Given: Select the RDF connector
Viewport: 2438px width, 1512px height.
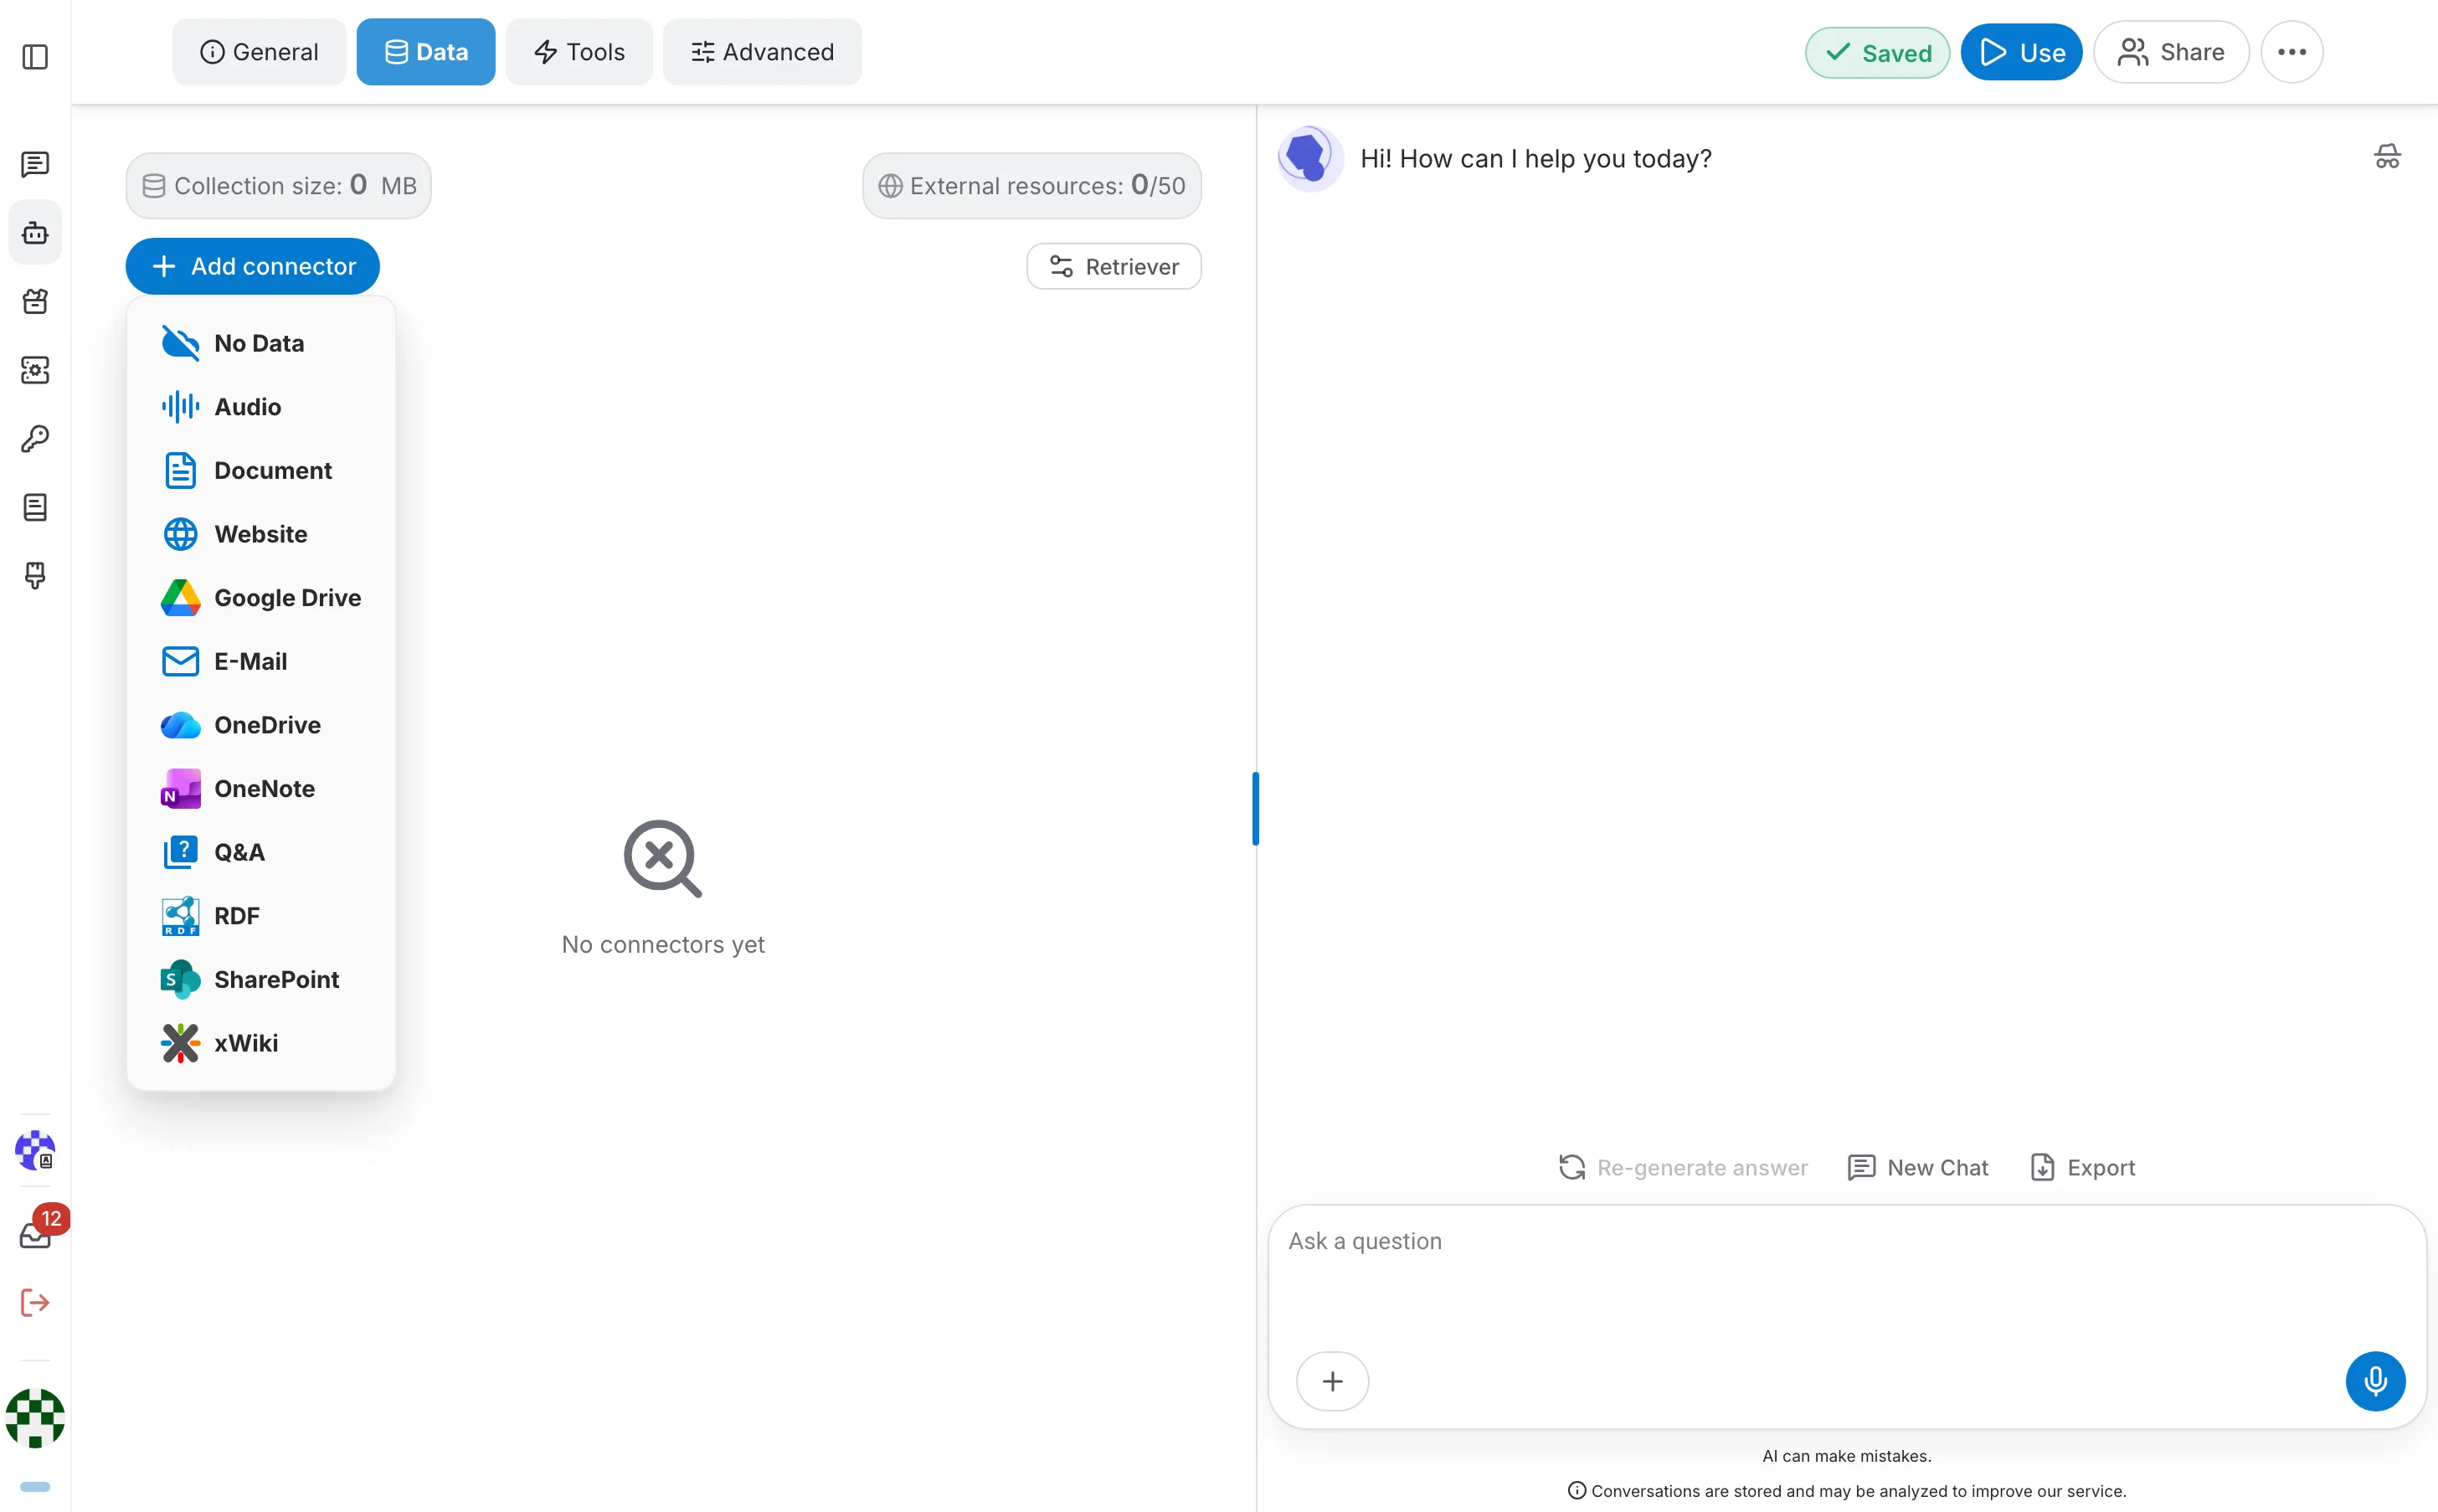Looking at the screenshot, I should [261, 916].
